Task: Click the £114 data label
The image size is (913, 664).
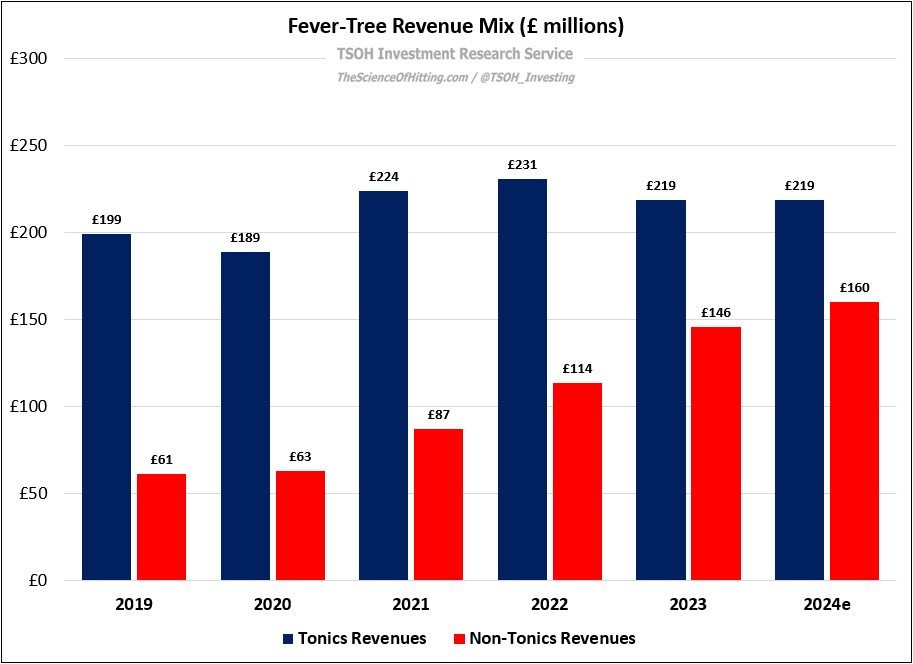Action: click(x=578, y=369)
